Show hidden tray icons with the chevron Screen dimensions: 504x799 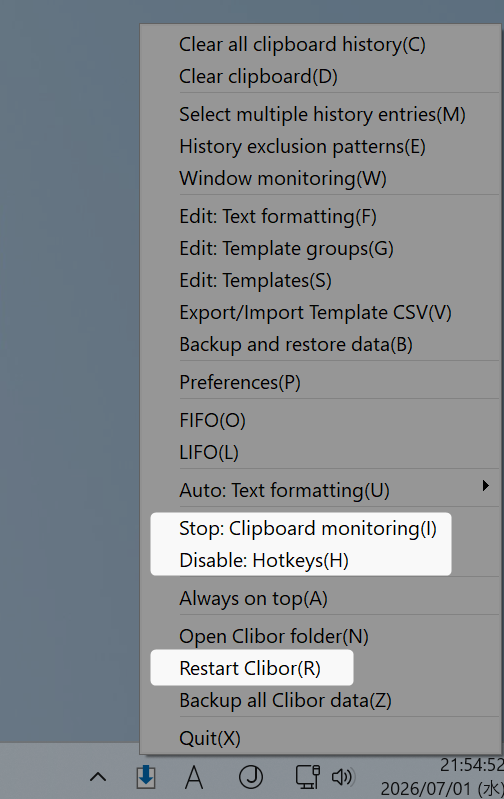(x=98, y=777)
